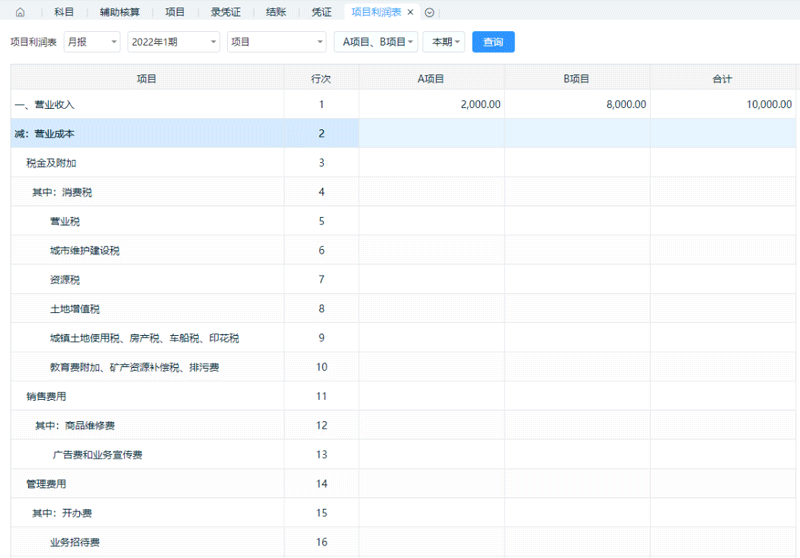Select the 资源税 row
Screen dimensions: 800x558
pos(403,279)
